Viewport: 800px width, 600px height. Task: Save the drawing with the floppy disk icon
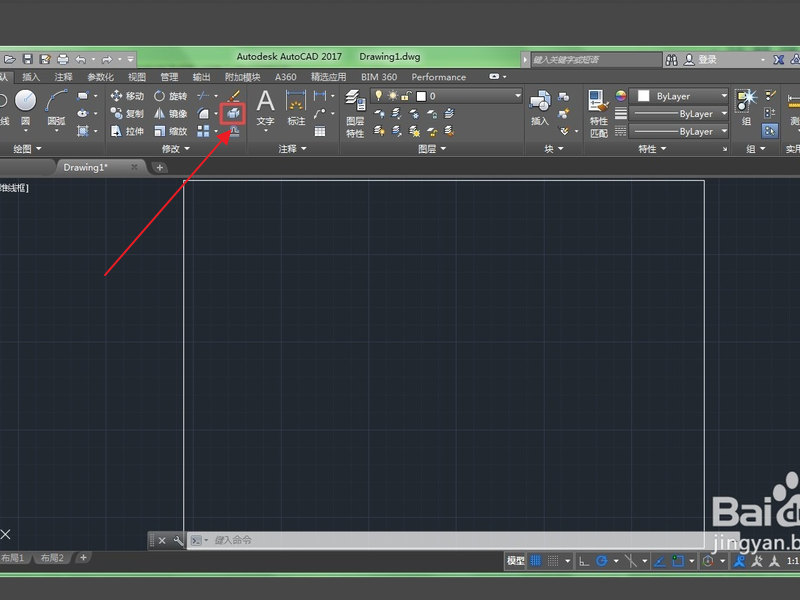(28, 60)
